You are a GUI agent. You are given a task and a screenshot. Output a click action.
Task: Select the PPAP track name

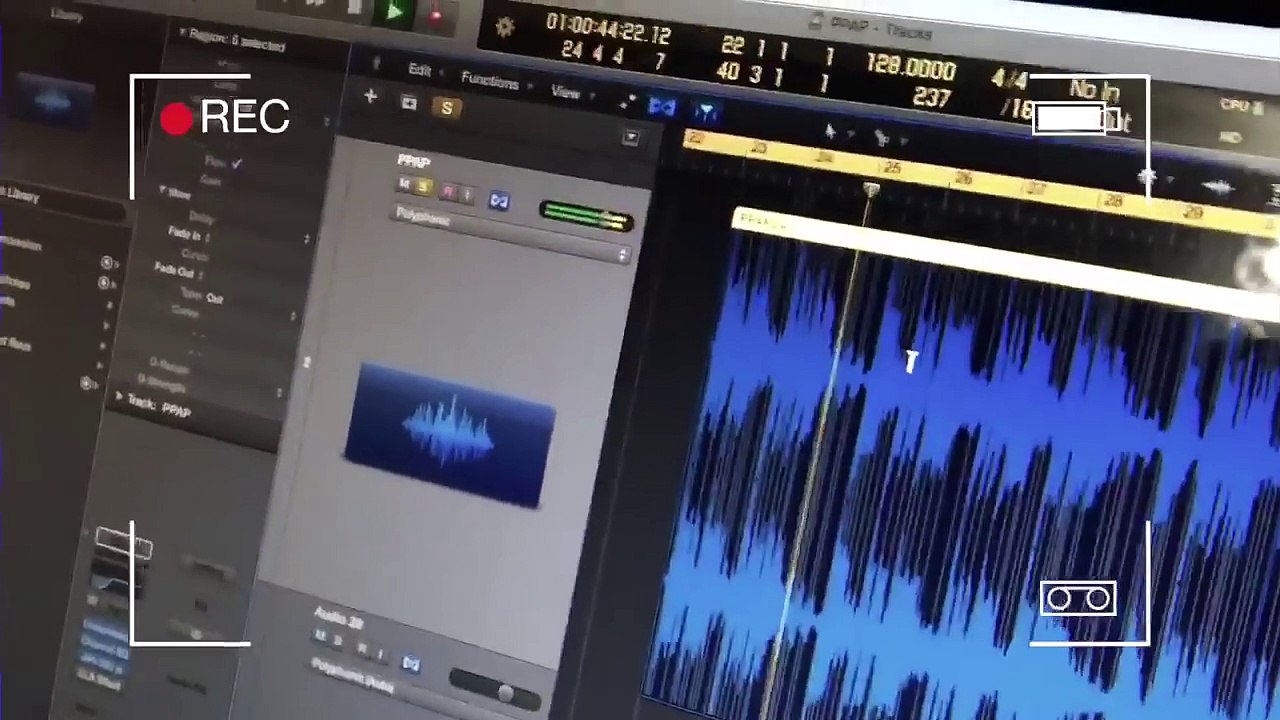click(413, 162)
